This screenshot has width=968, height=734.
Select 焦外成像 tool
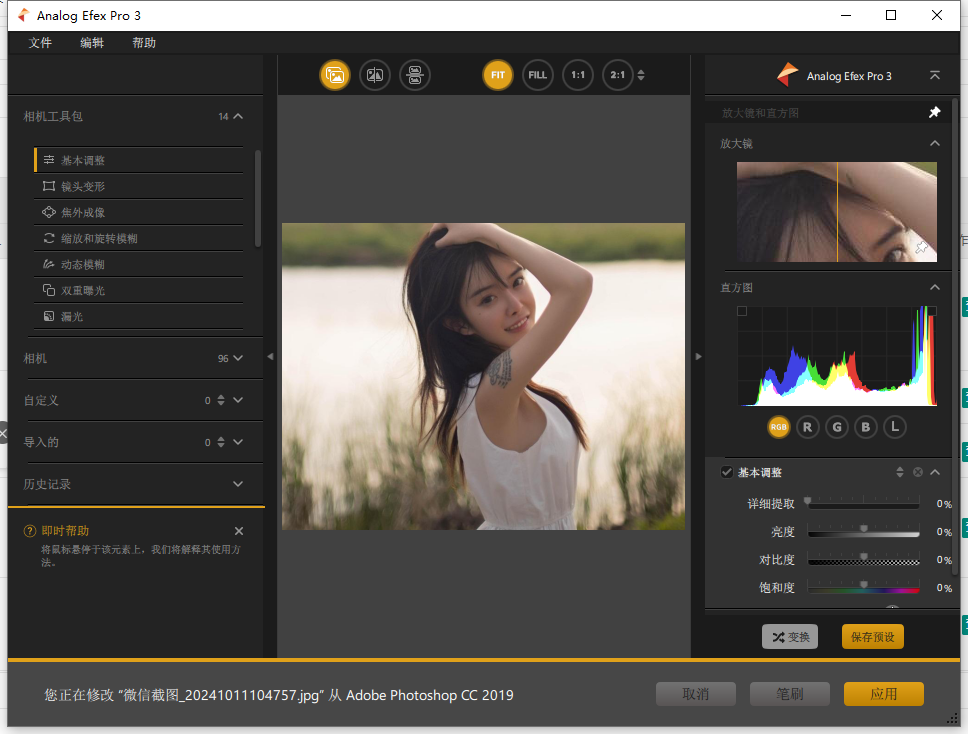(x=138, y=212)
